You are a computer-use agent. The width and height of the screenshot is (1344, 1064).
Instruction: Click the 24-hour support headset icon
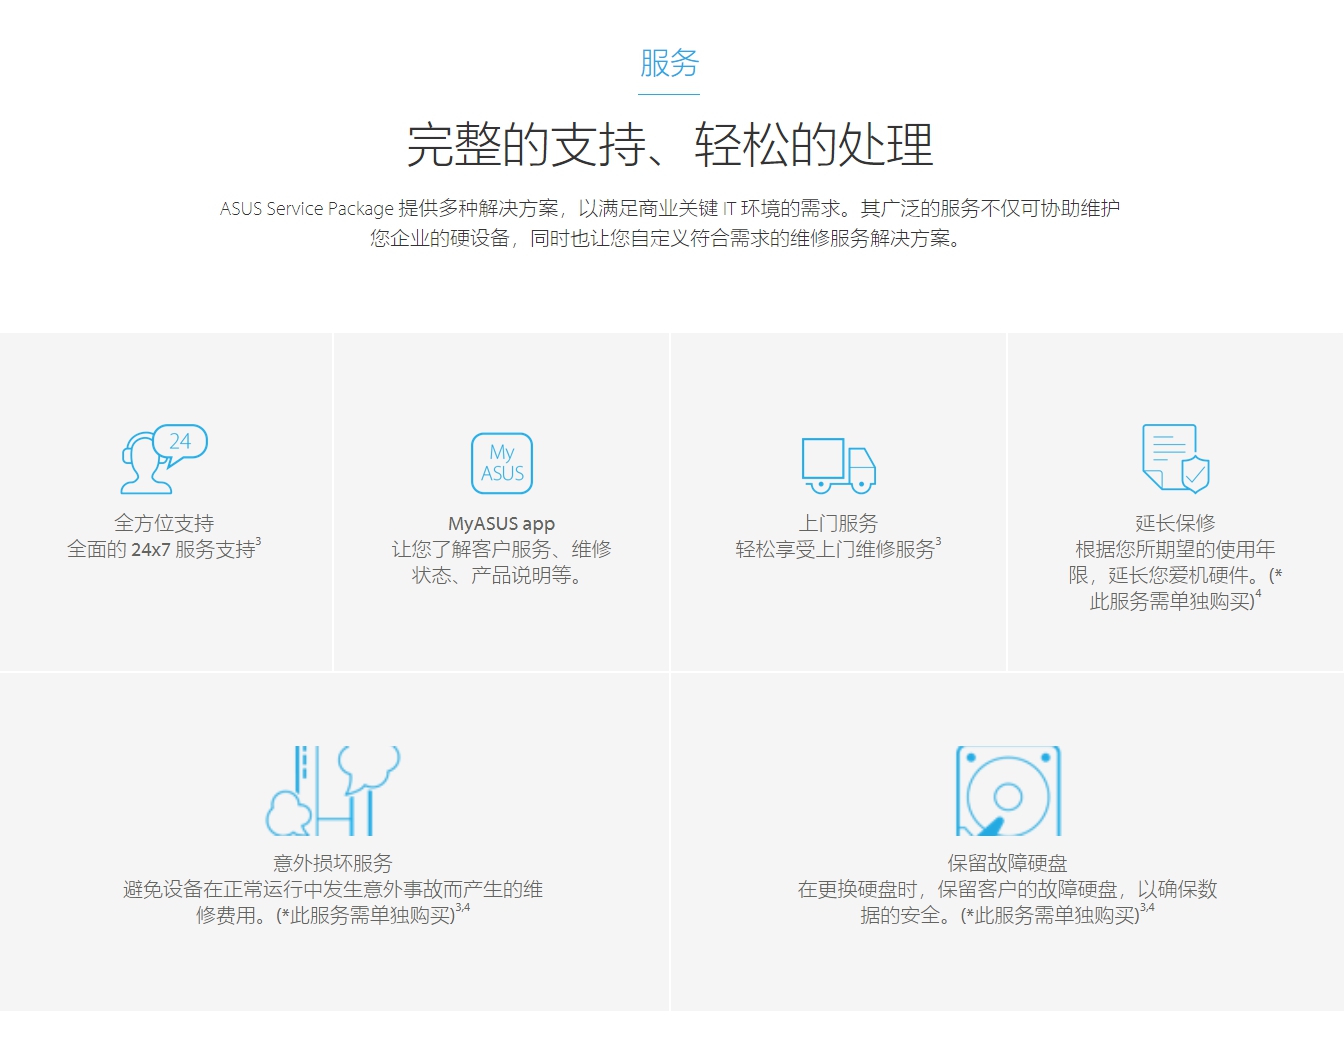[x=164, y=459]
